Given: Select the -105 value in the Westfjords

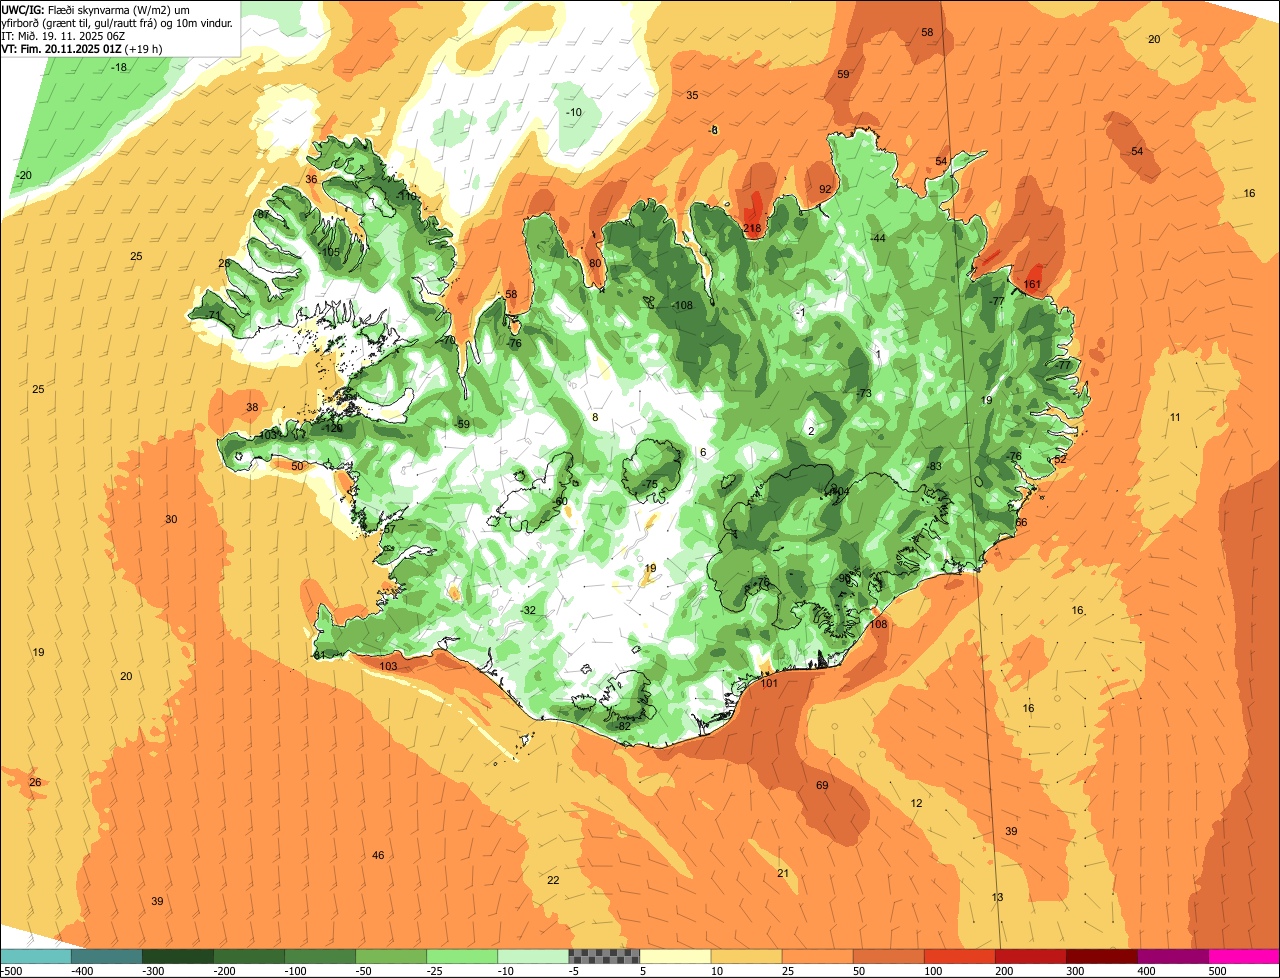Looking at the screenshot, I should click(329, 252).
